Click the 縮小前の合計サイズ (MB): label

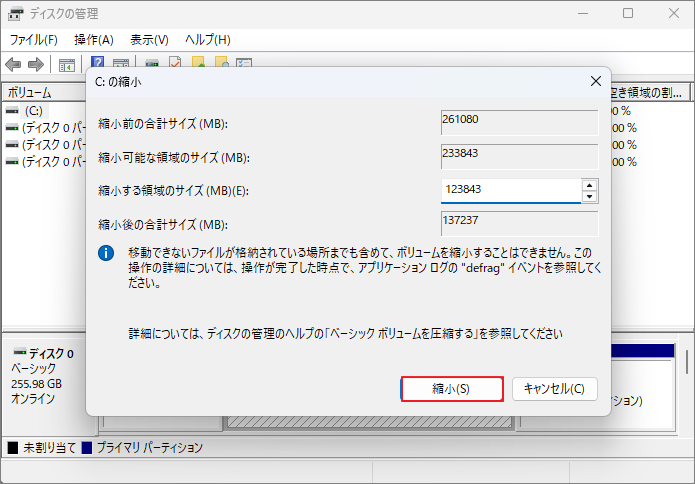point(163,124)
